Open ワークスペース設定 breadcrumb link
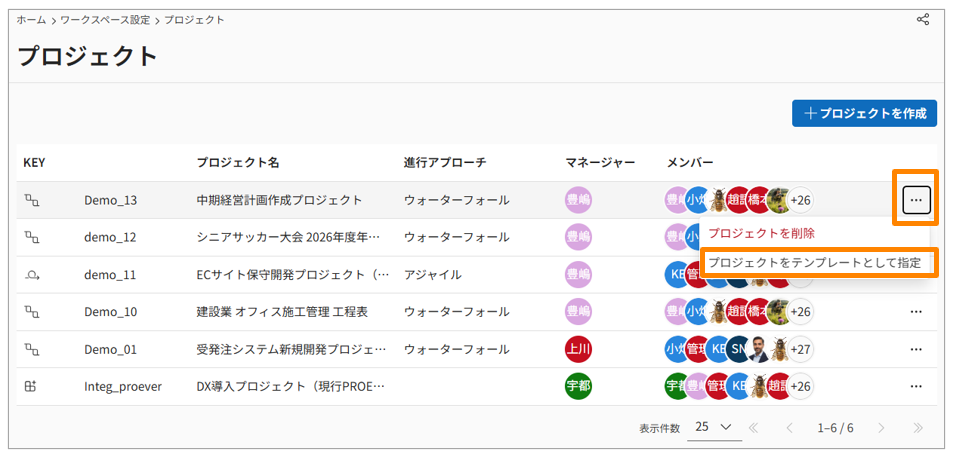 (x=106, y=19)
